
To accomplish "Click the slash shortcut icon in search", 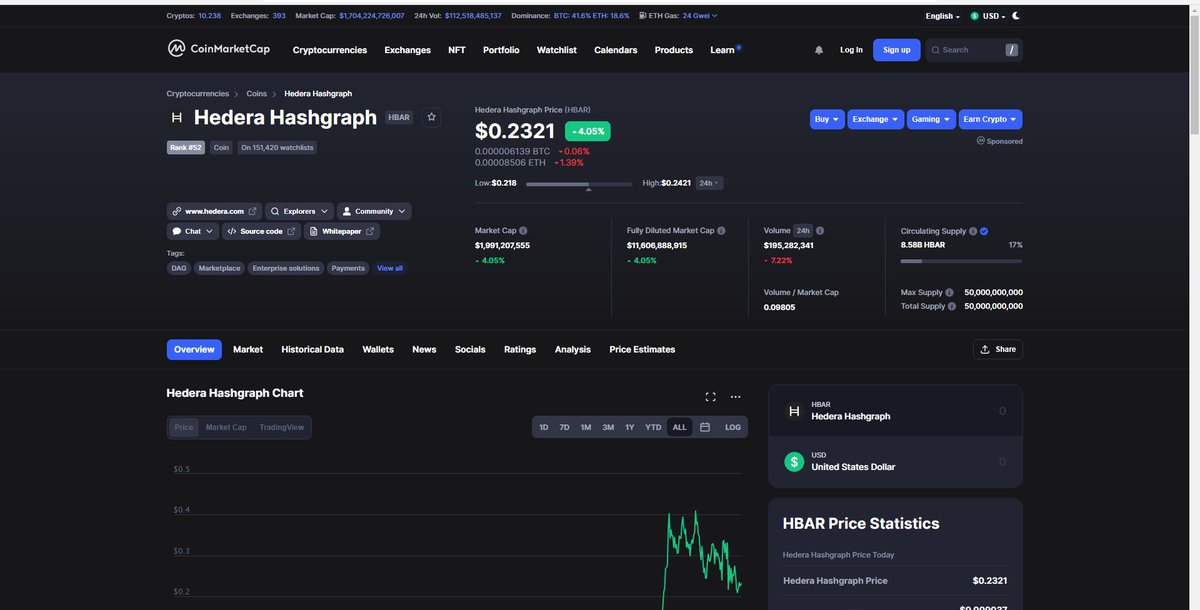I will 1011,50.
